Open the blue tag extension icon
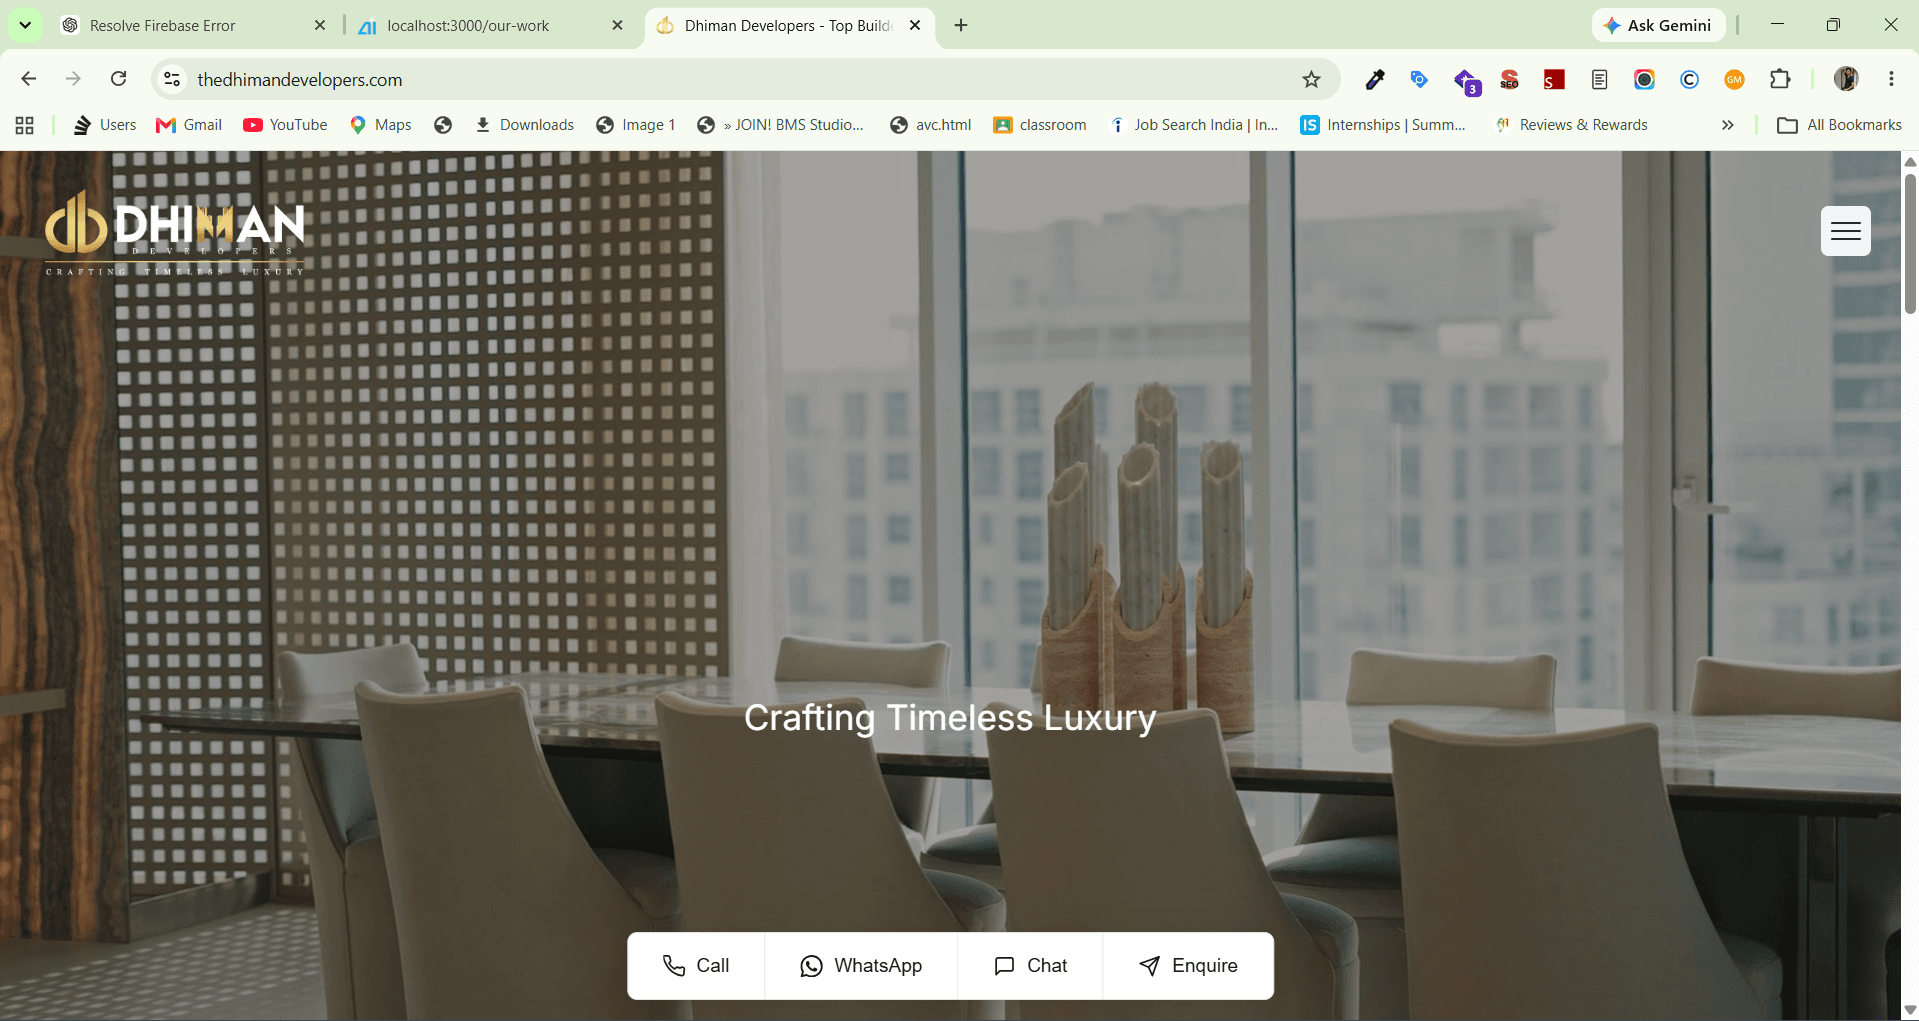Viewport: 1919px width, 1021px height. [x=1419, y=79]
